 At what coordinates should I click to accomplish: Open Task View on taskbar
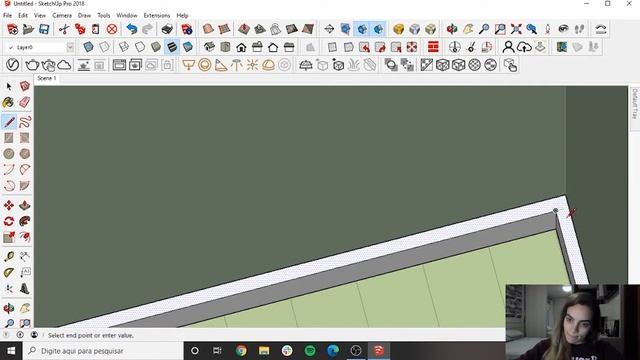(217, 351)
